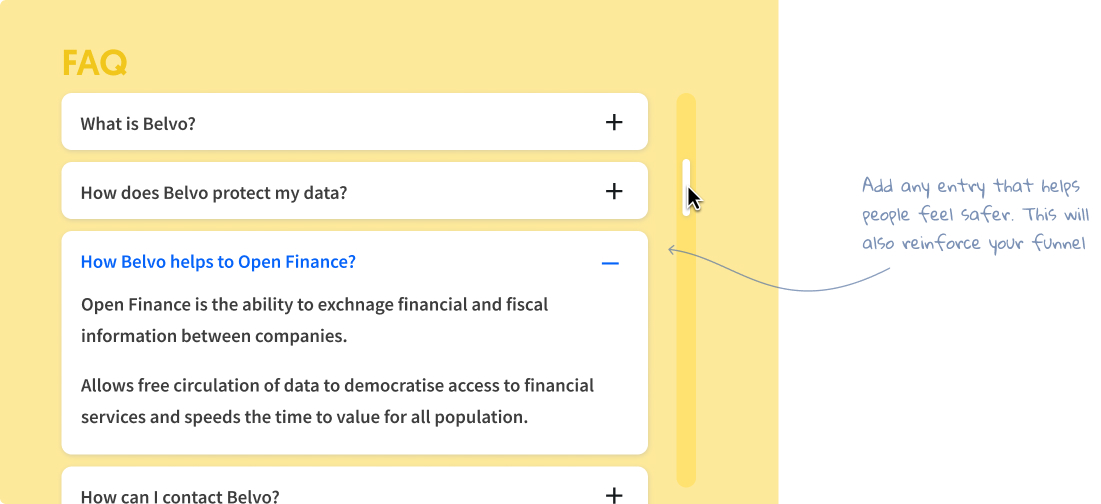Open plus icon beside 'How can I contact Belvo?'
Screen dimensions: 1101x504
(614, 495)
